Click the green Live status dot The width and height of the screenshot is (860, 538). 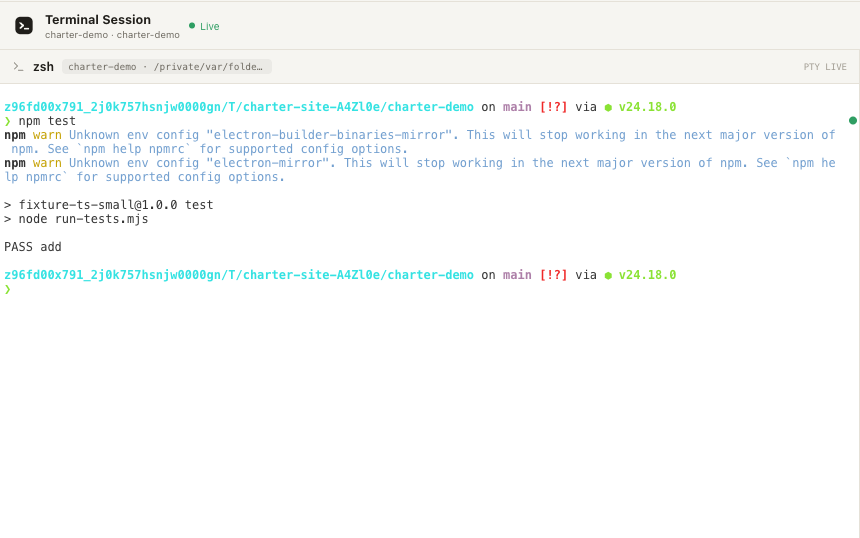click(192, 26)
